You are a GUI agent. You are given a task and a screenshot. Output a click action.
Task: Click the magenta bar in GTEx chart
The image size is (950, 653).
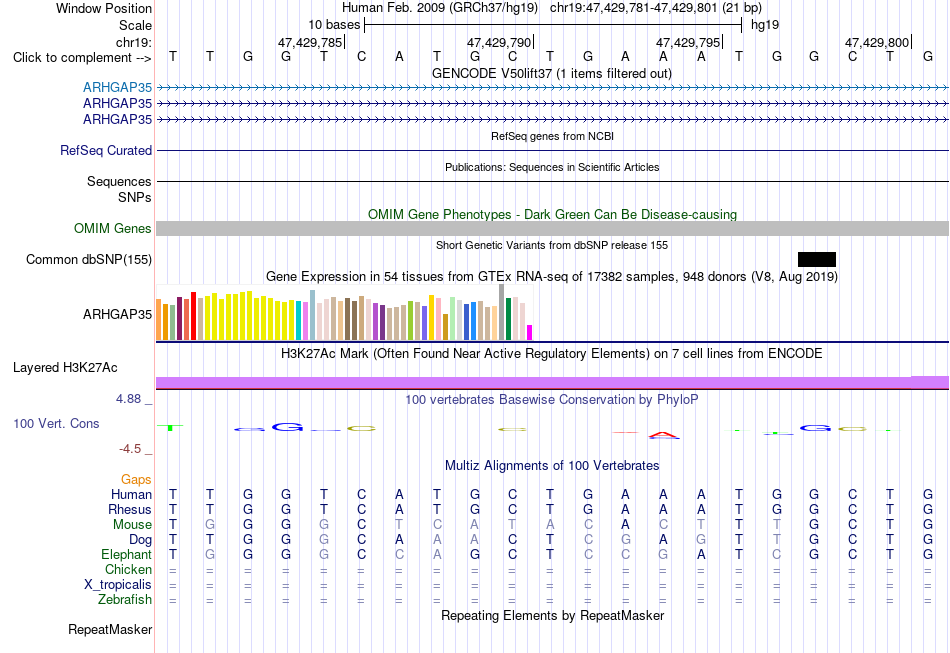pyautogui.click(x=530, y=333)
